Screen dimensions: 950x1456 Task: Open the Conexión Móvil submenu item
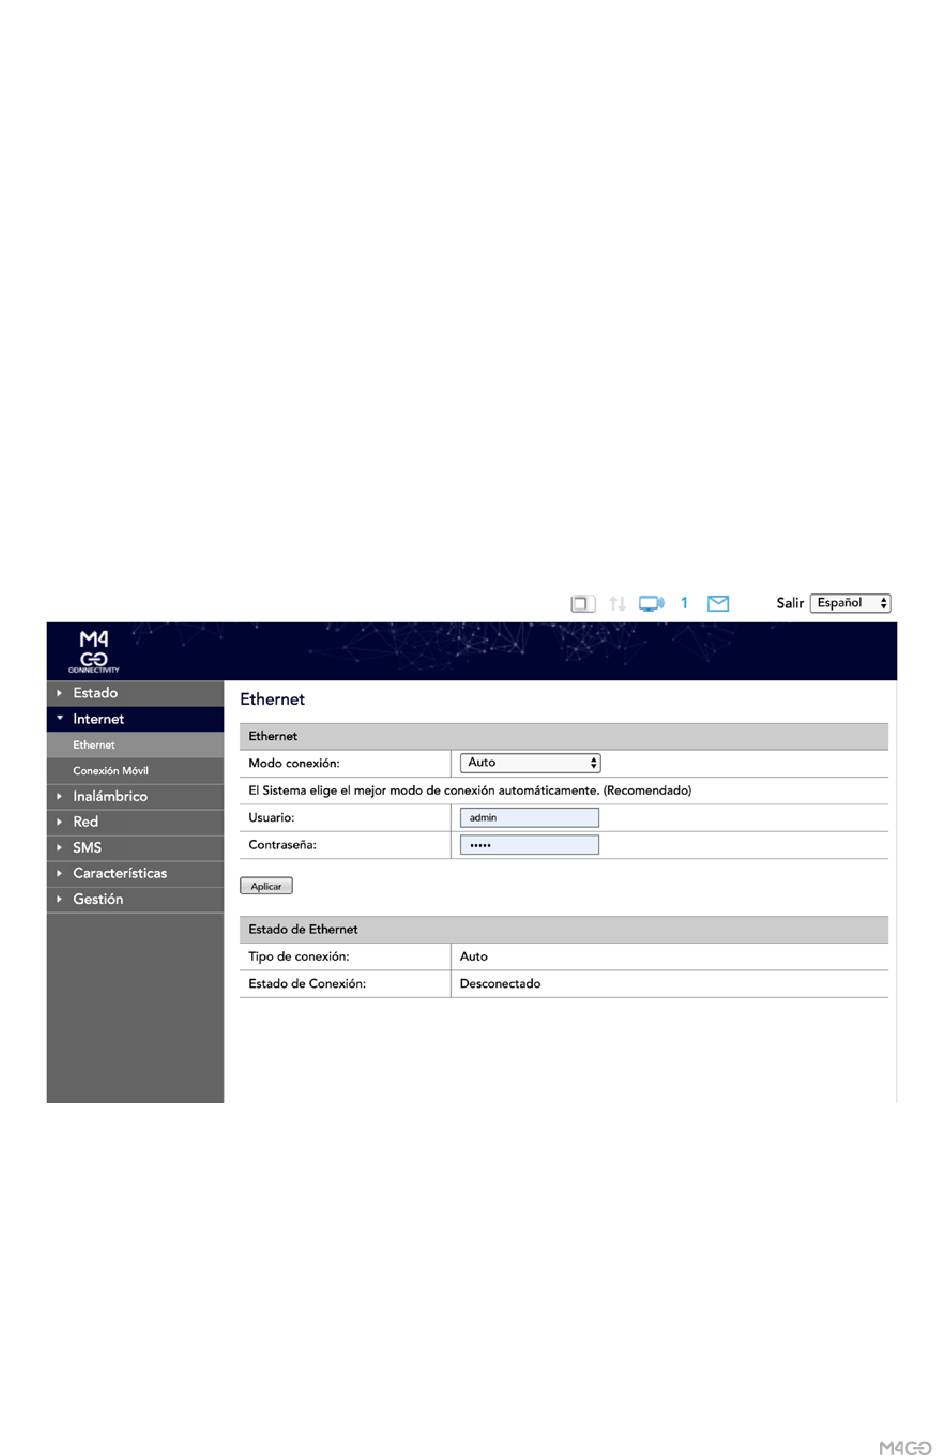(x=135, y=771)
